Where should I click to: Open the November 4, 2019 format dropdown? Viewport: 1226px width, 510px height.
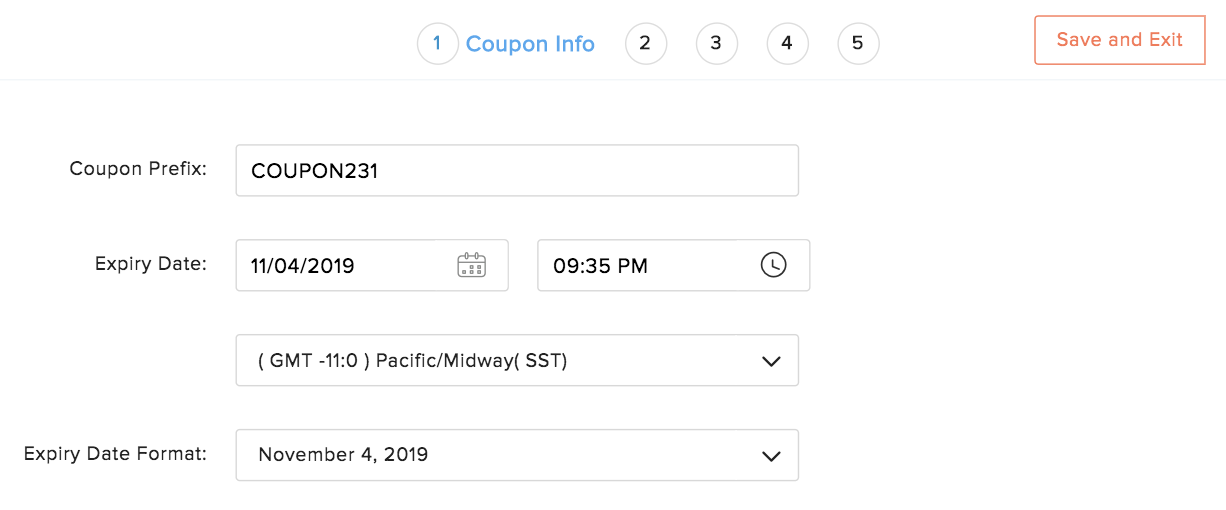(500, 455)
